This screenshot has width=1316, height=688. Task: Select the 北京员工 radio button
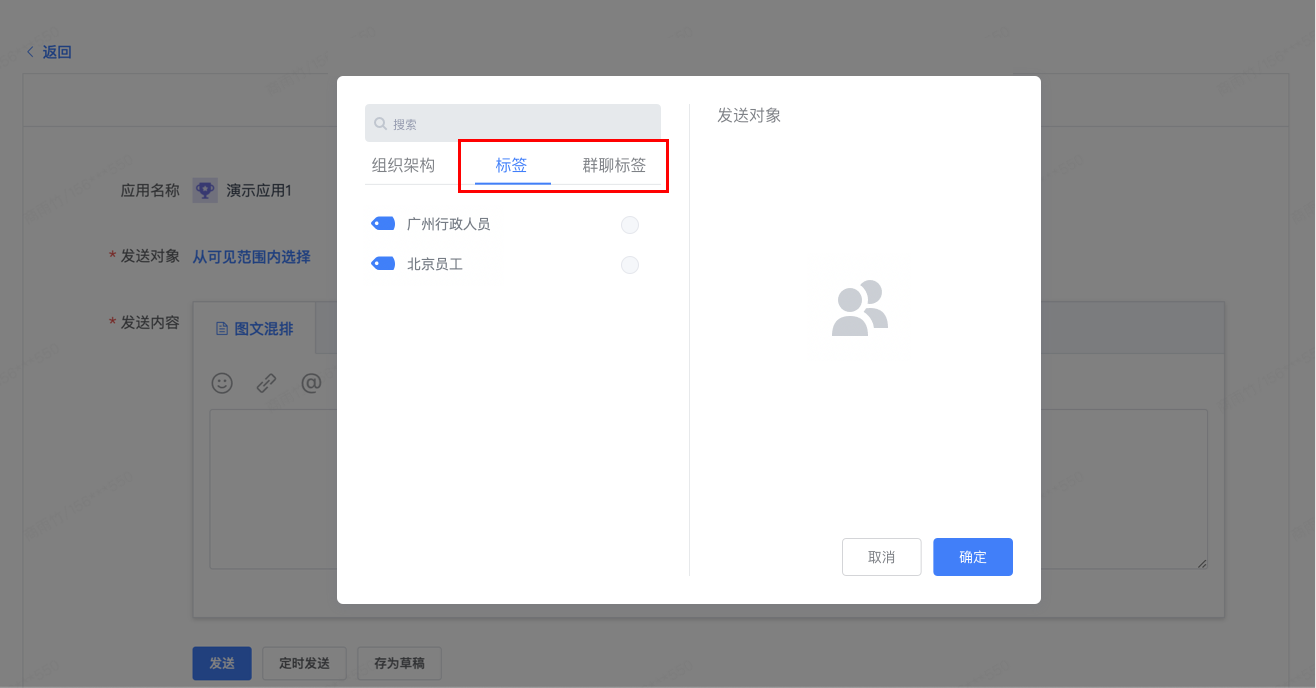pos(630,265)
